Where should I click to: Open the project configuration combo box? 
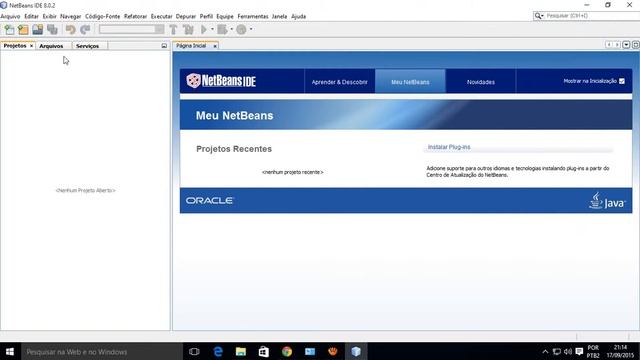click(x=131, y=29)
